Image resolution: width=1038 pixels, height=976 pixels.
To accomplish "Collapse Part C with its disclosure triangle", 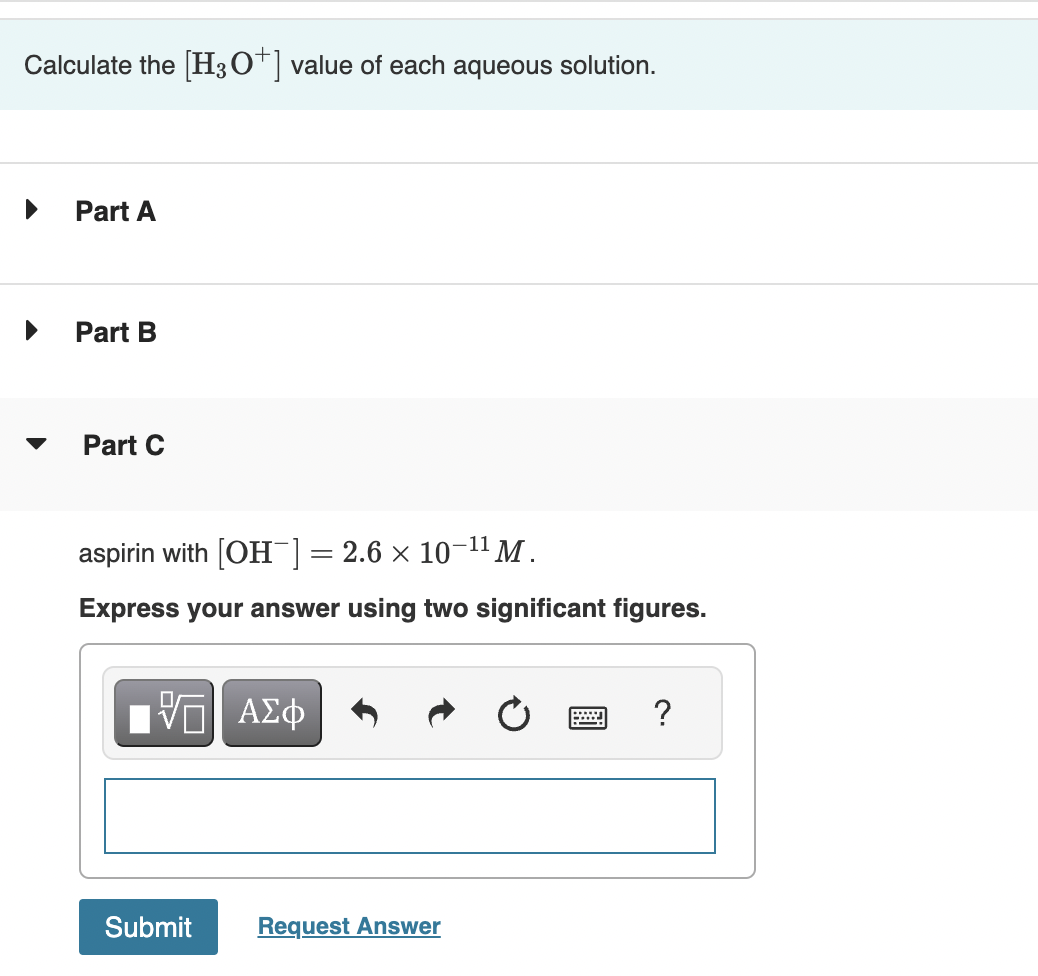I will (36, 443).
